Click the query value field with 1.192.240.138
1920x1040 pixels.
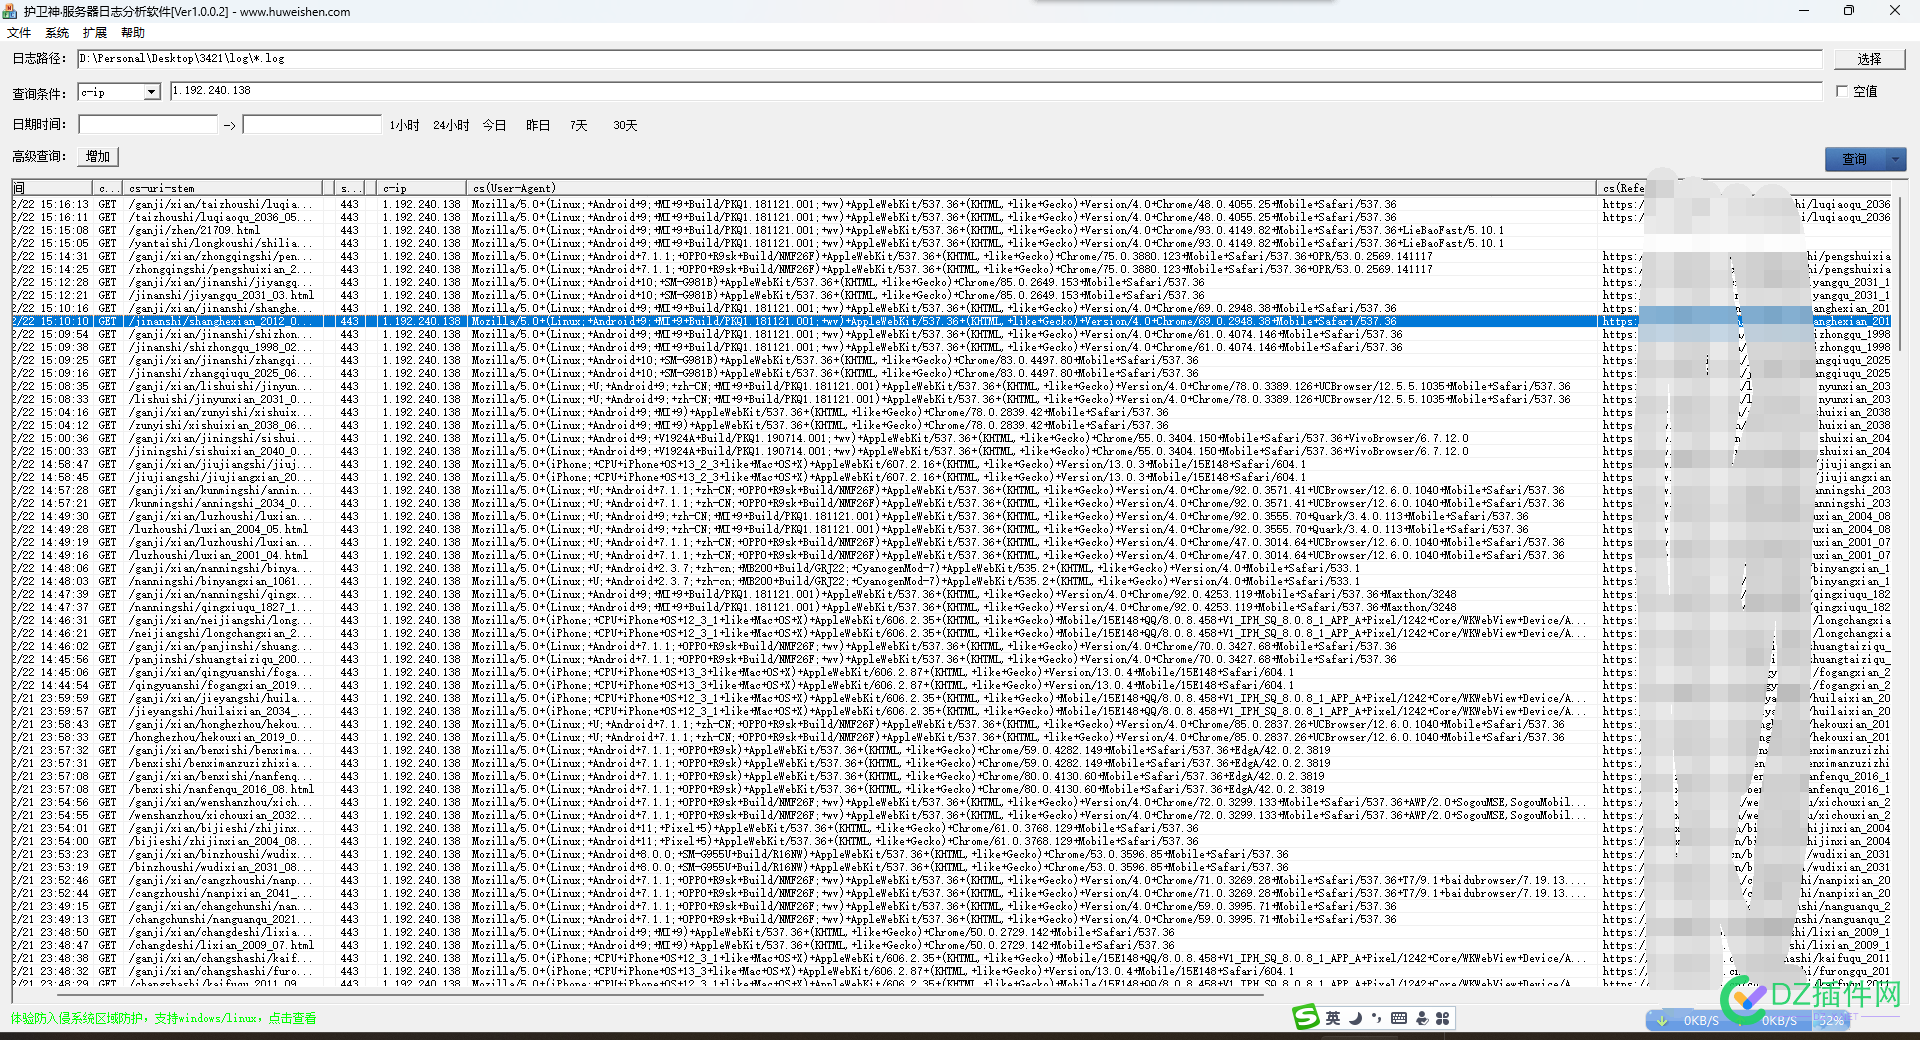pyautogui.click(x=996, y=91)
